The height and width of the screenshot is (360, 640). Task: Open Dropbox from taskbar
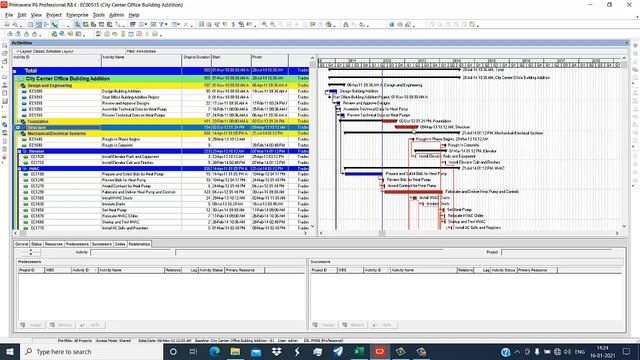click(276, 351)
